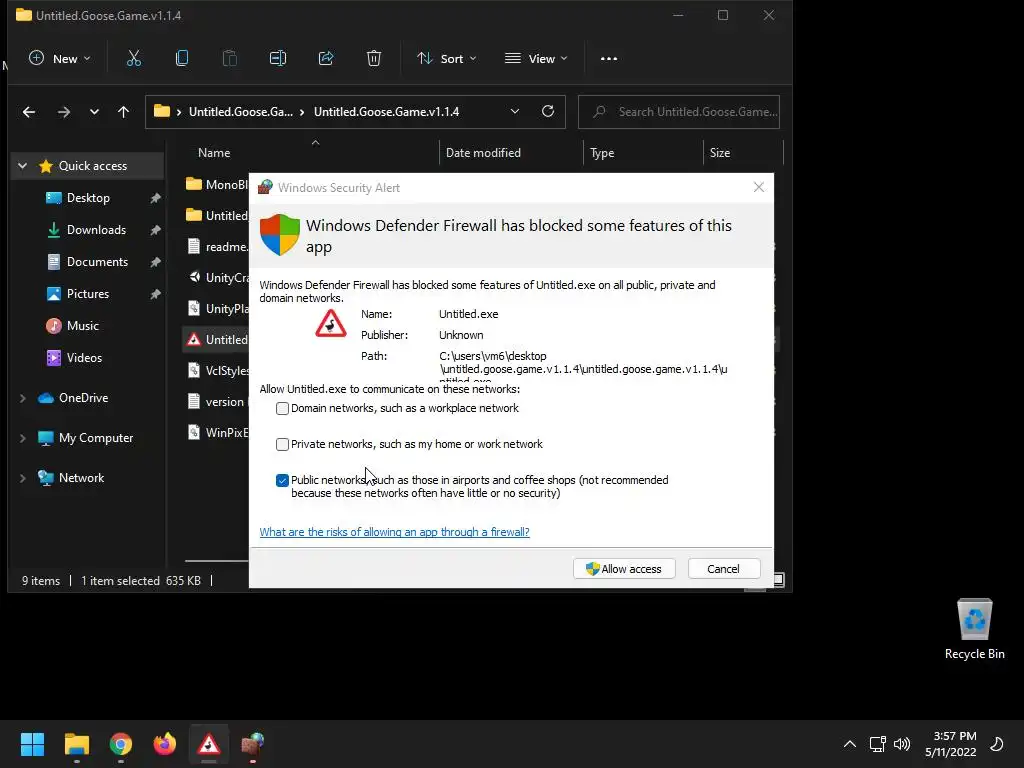This screenshot has width=1024, height=768.
Task: Select the Recycle Bin desktop icon
Action: (x=974, y=629)
